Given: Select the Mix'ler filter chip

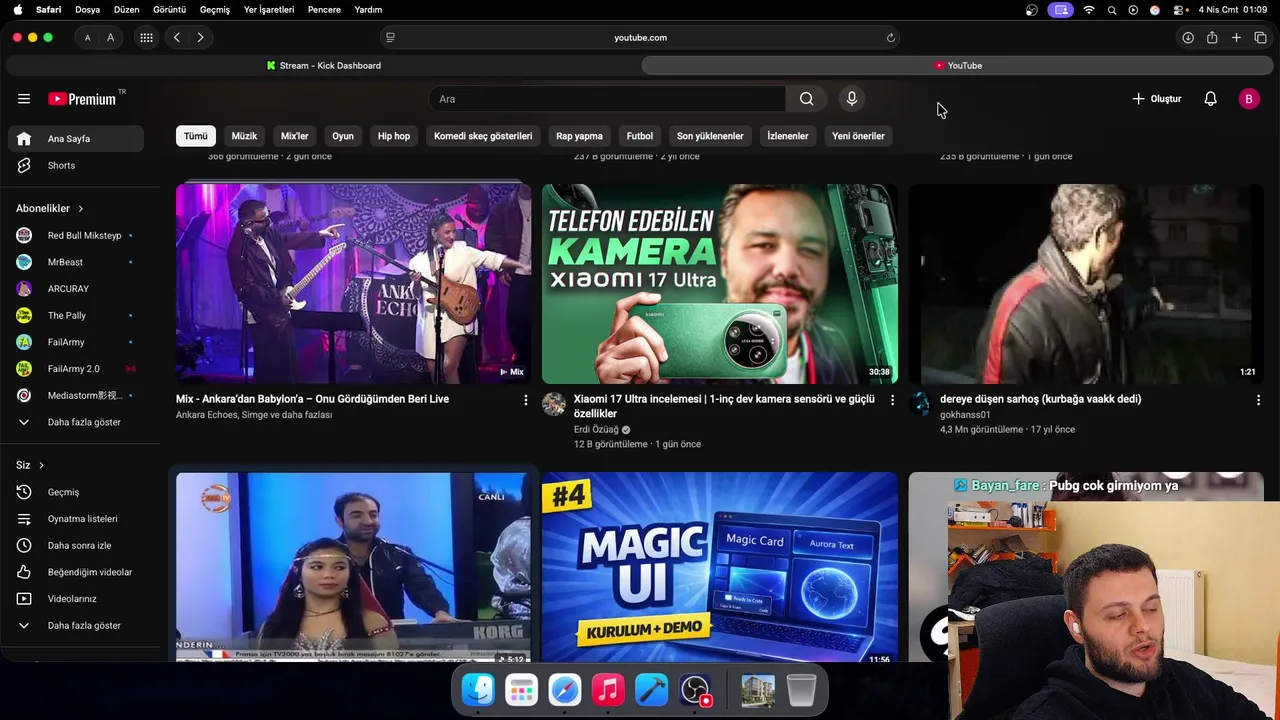Looking at the screenshot, I should point(295,136).
